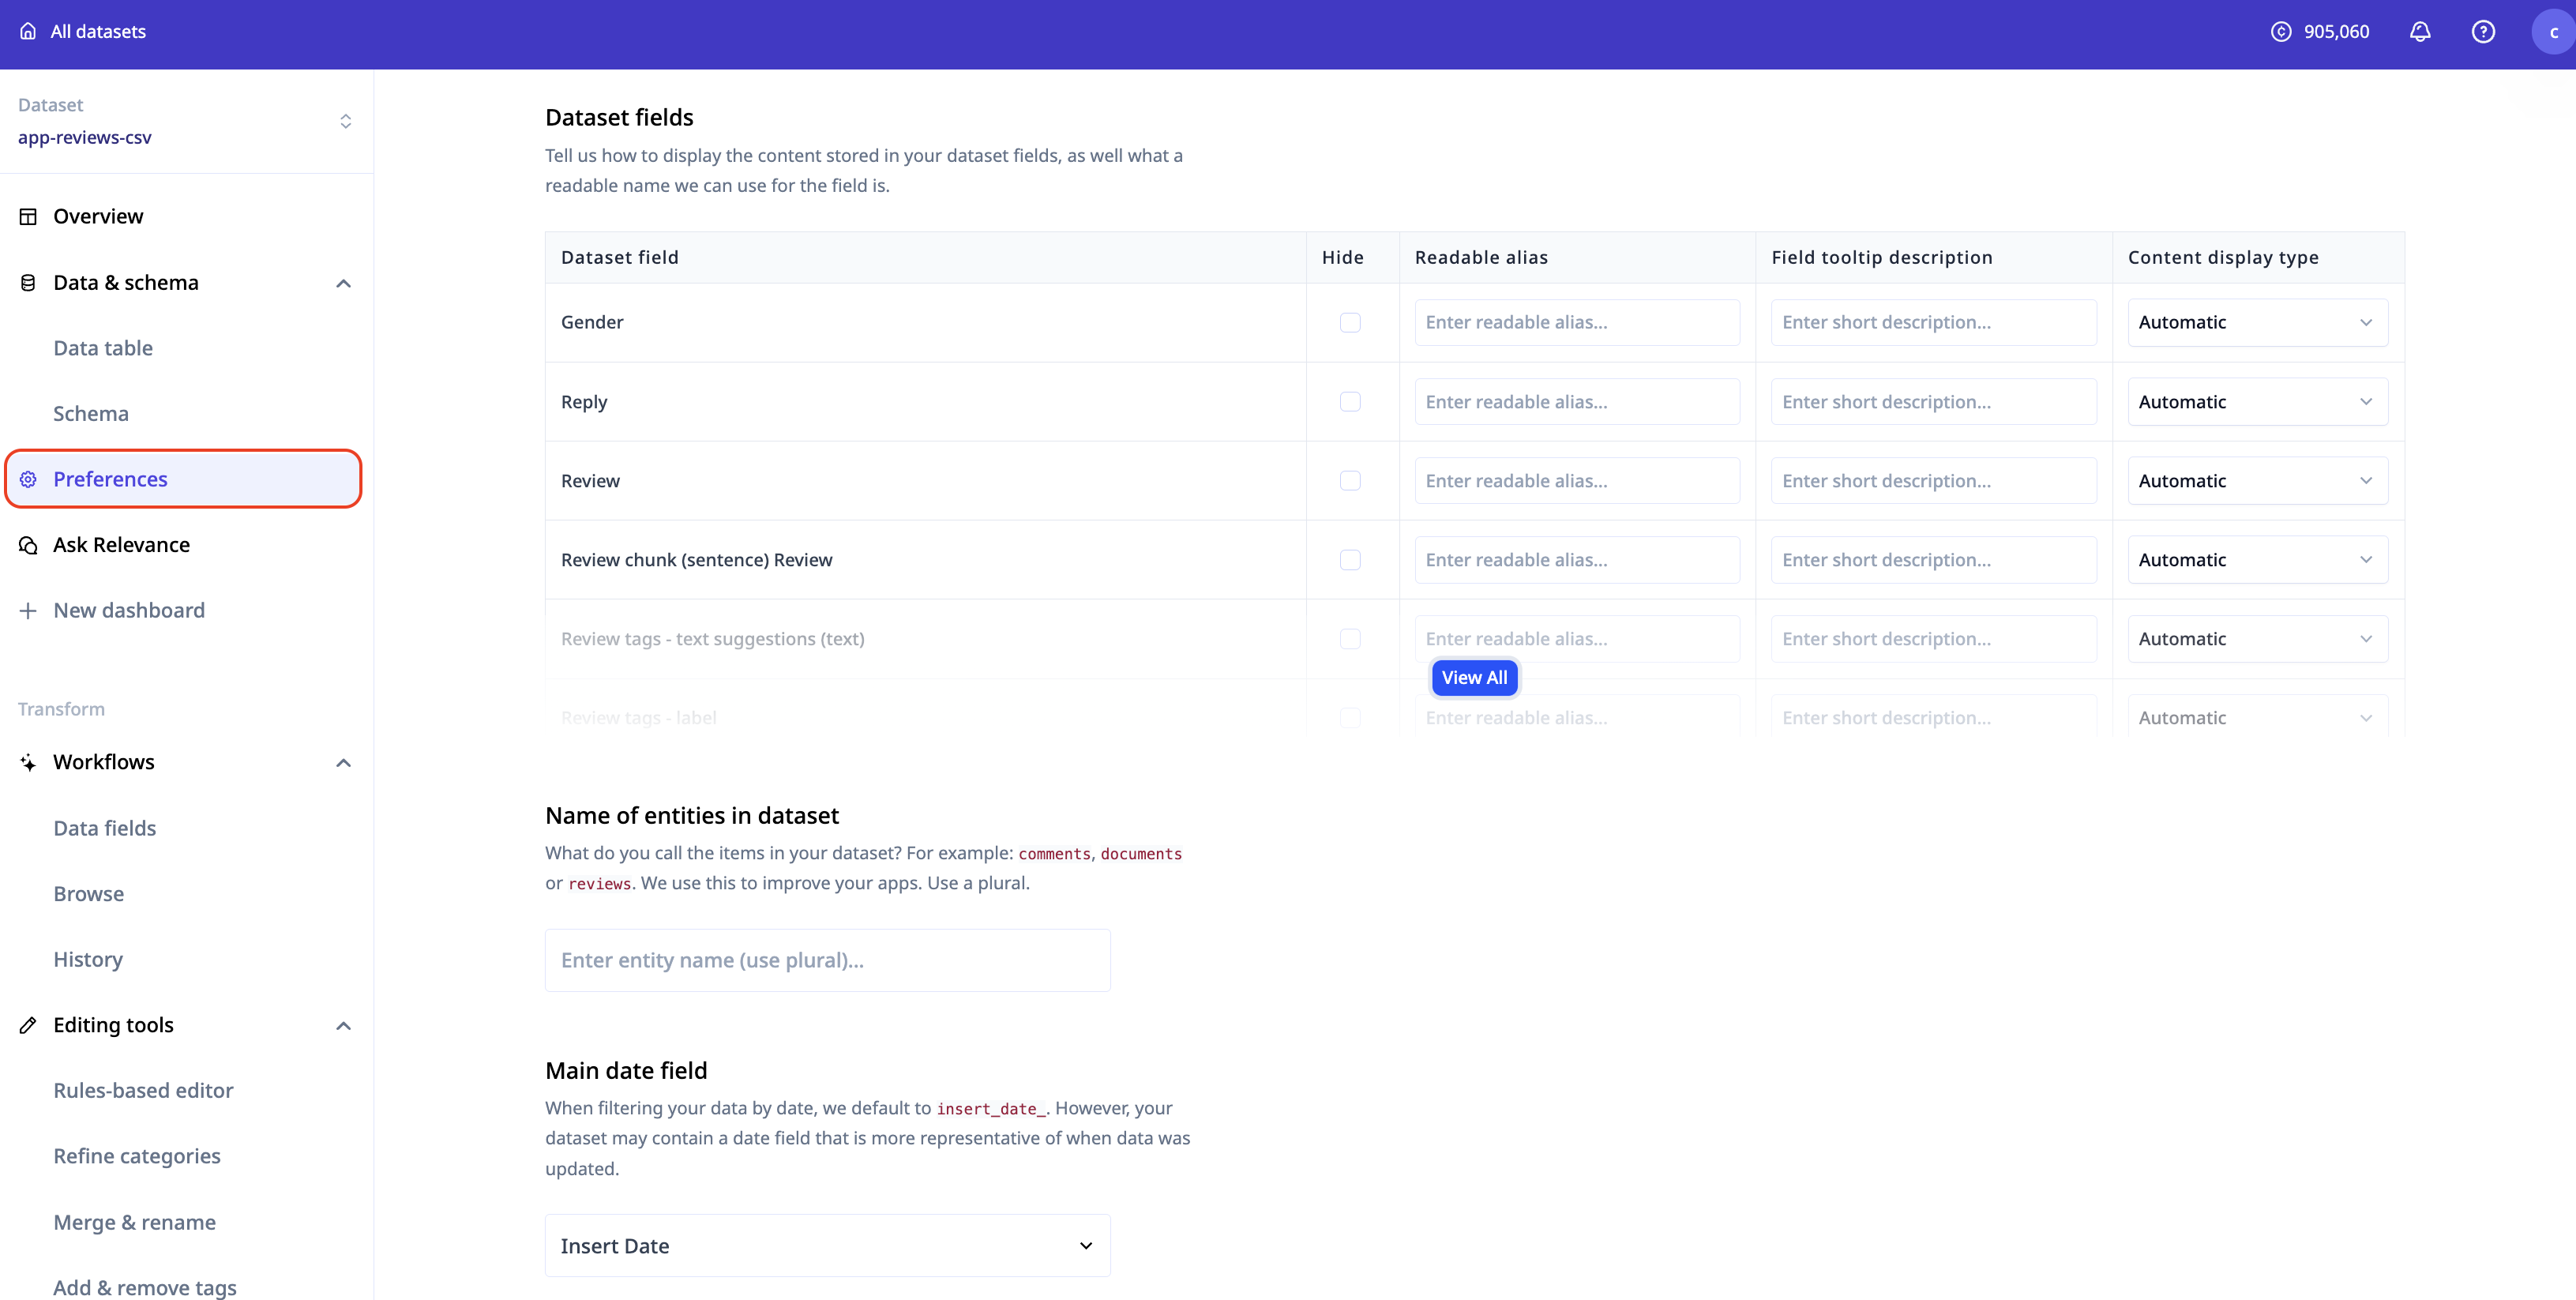Toggle Hide checkbox in the Review row
Image resolution: width=2576 pixels, height=1300 pixels.
1350,481
